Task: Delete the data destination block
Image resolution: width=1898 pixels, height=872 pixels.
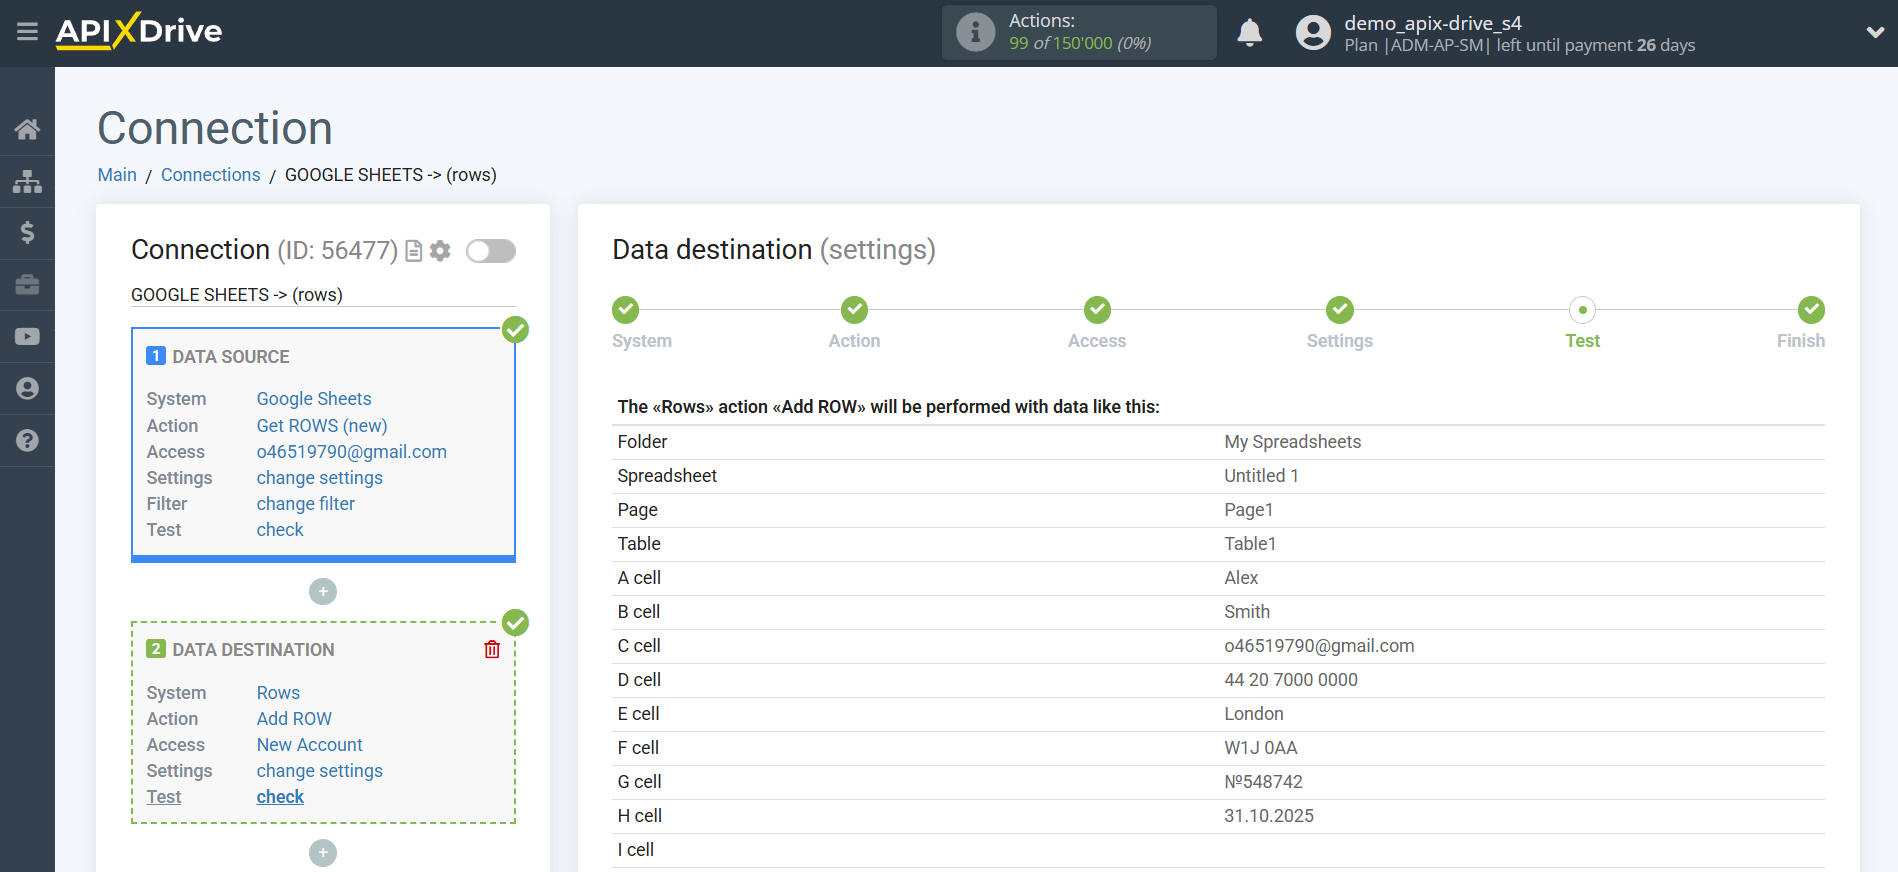Action: click(492, 649)
